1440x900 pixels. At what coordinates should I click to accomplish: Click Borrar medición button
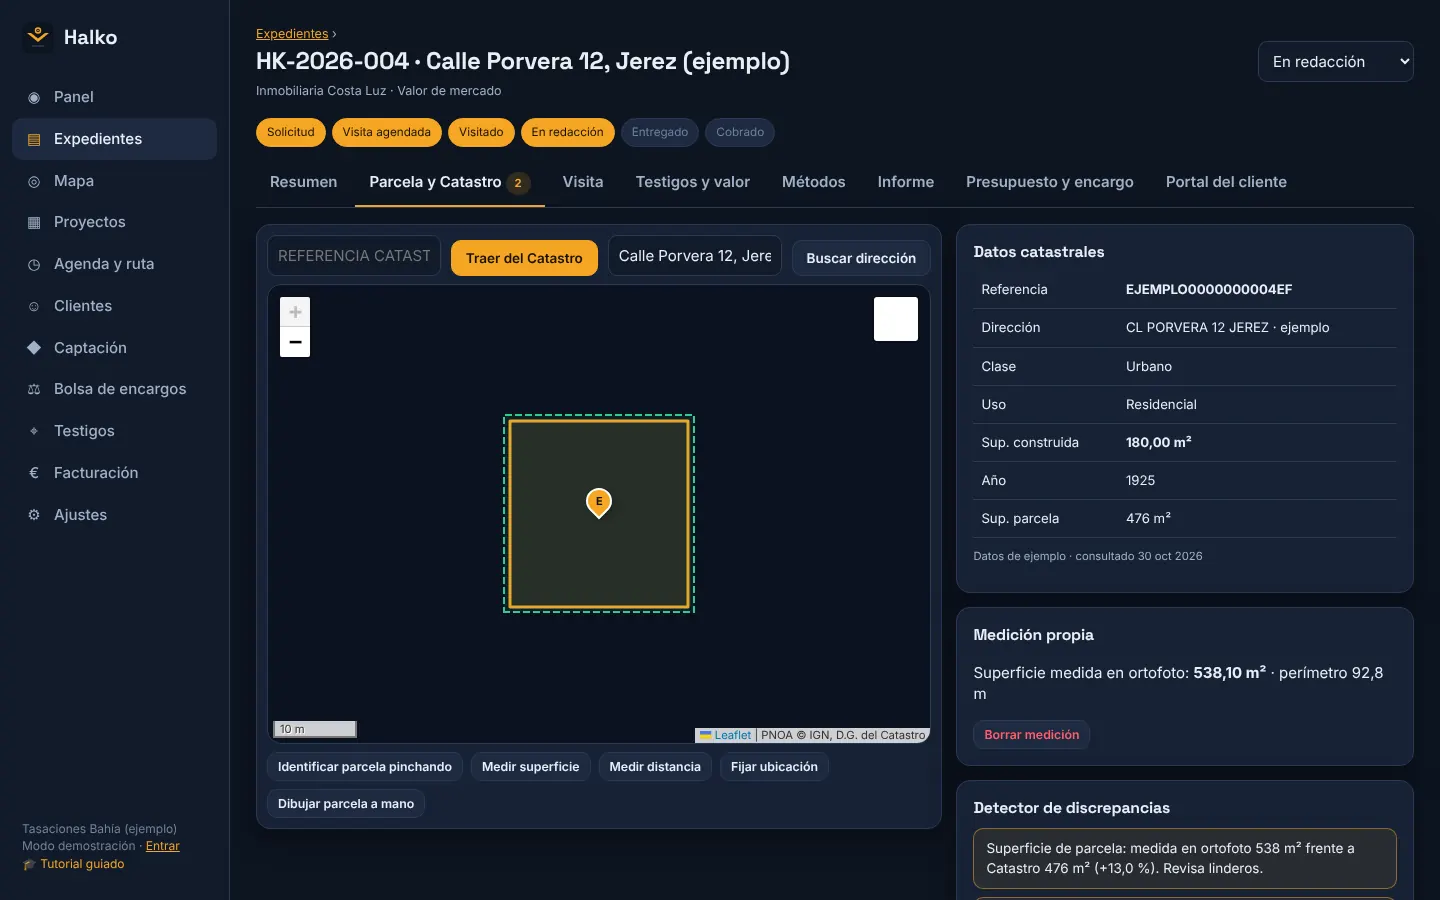pos(1032,735)
